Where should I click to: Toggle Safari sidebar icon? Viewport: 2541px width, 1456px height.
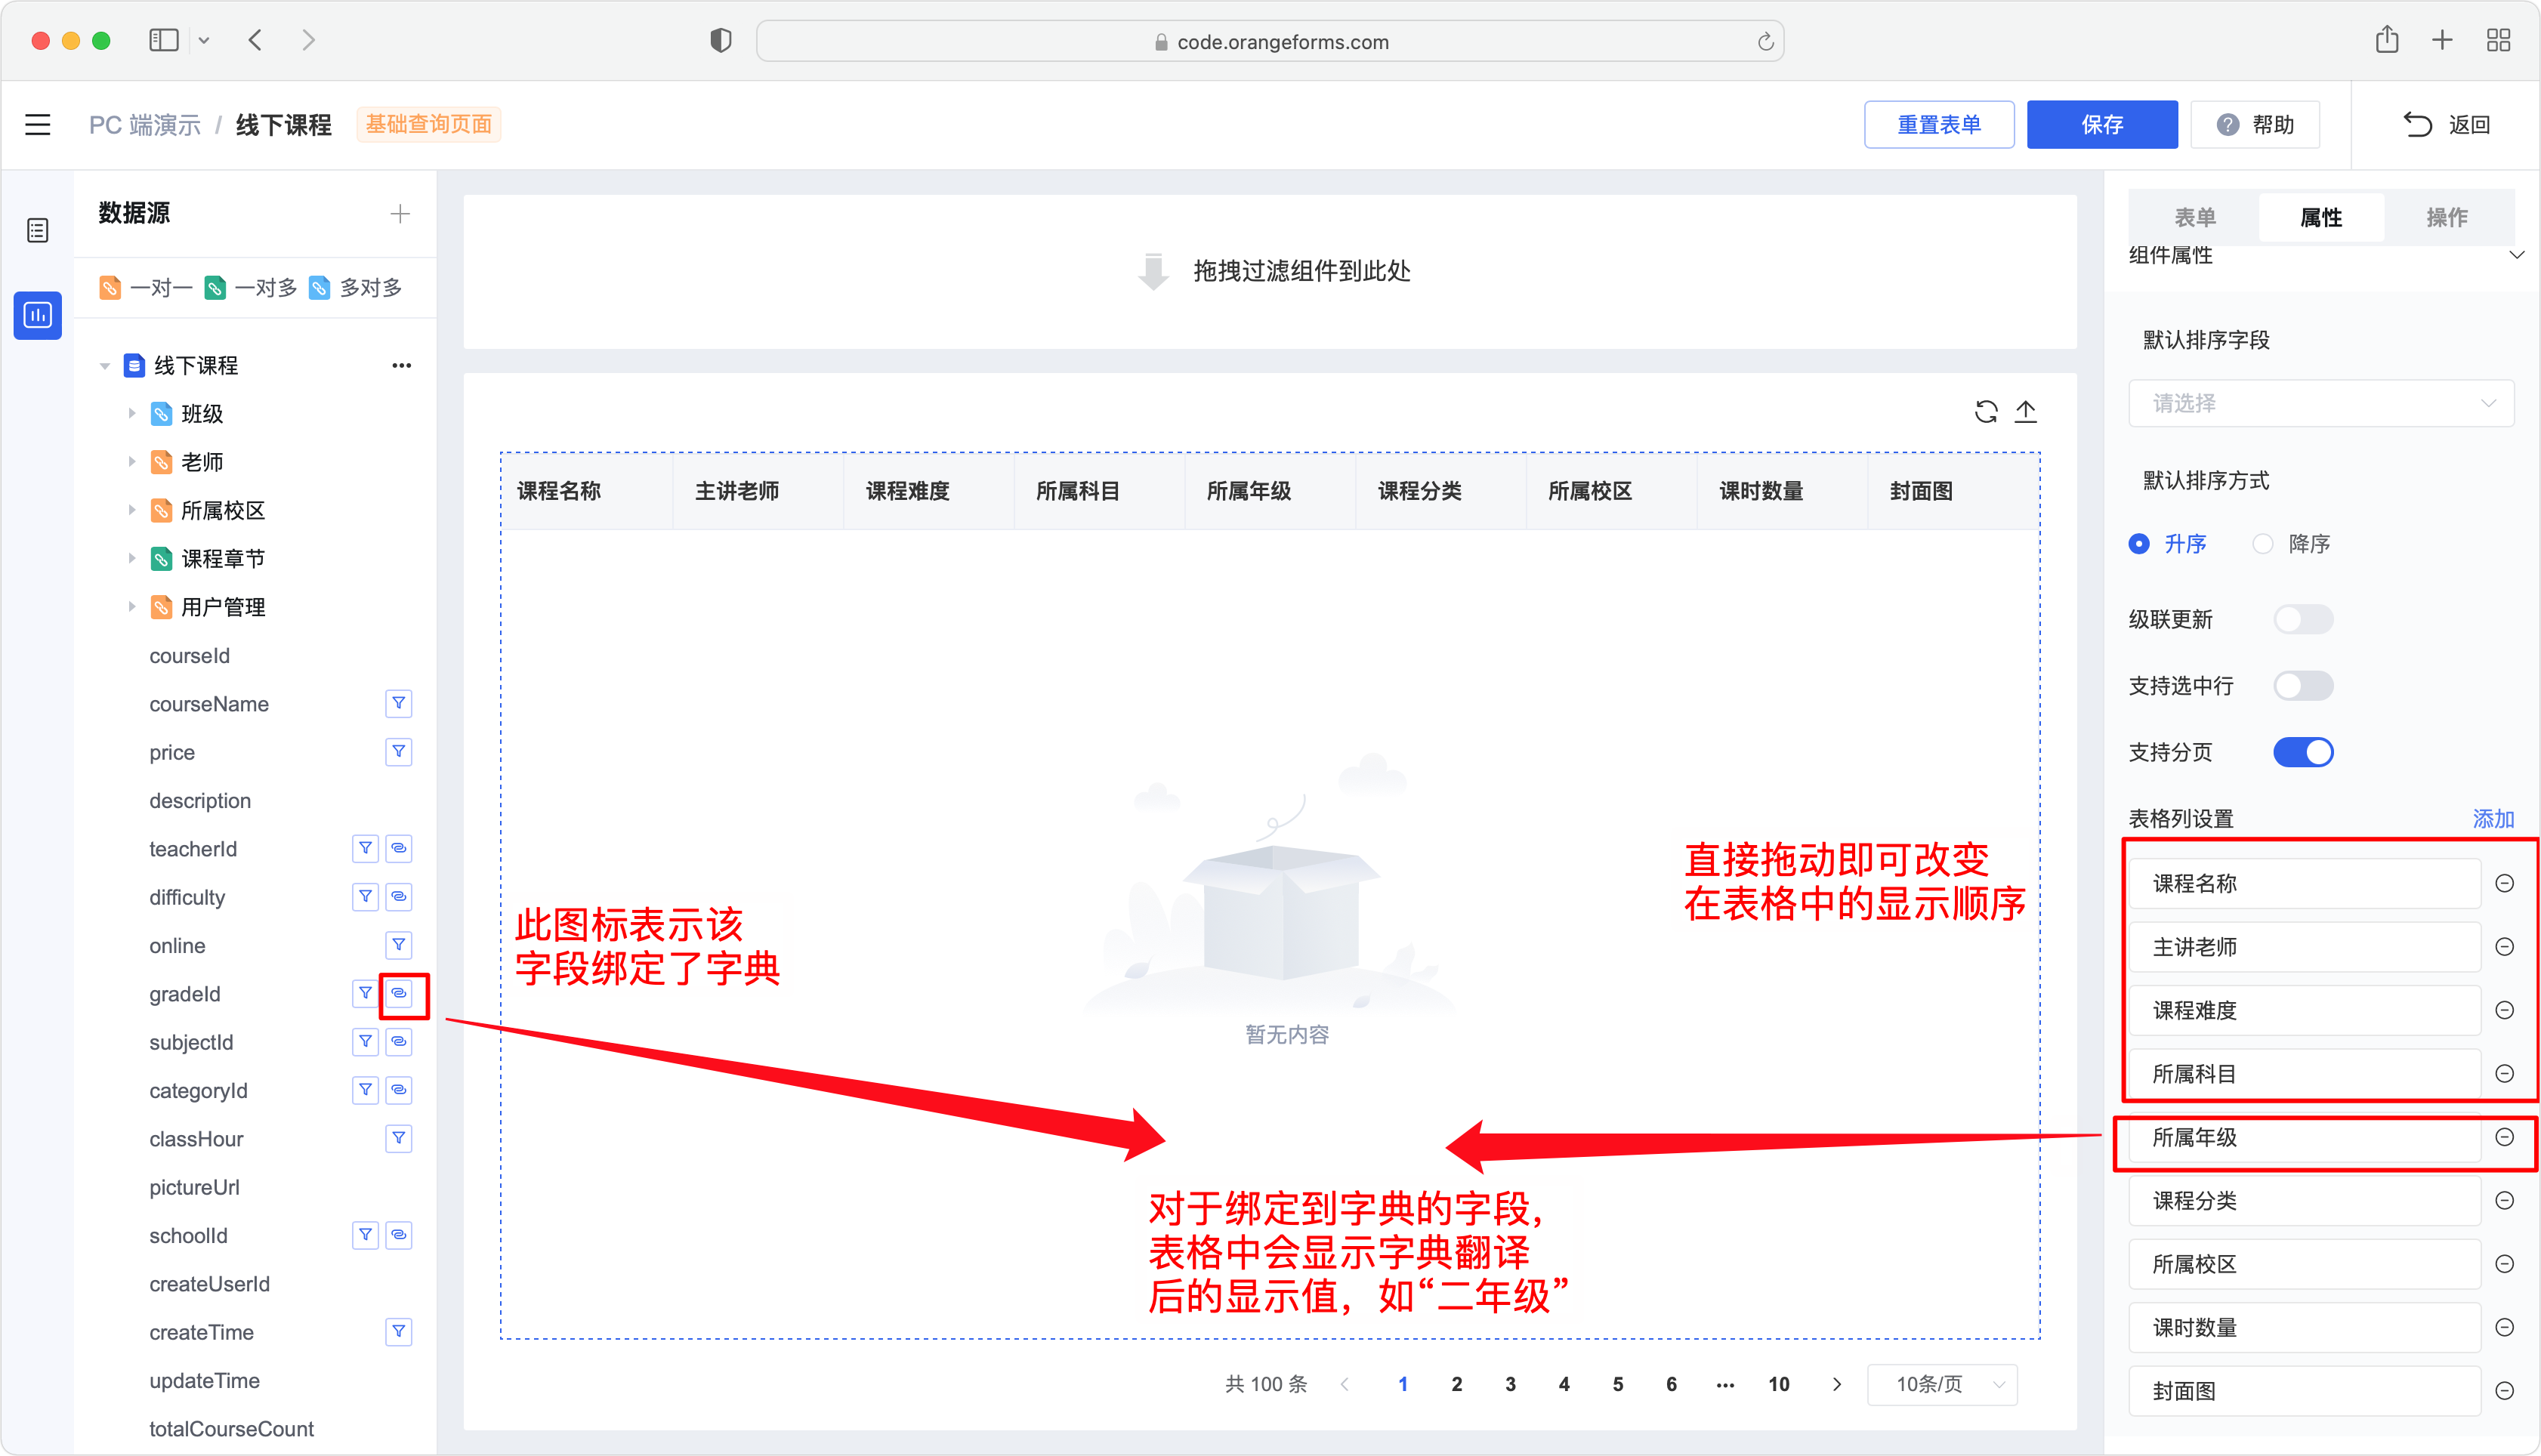[x=164, y=40]
